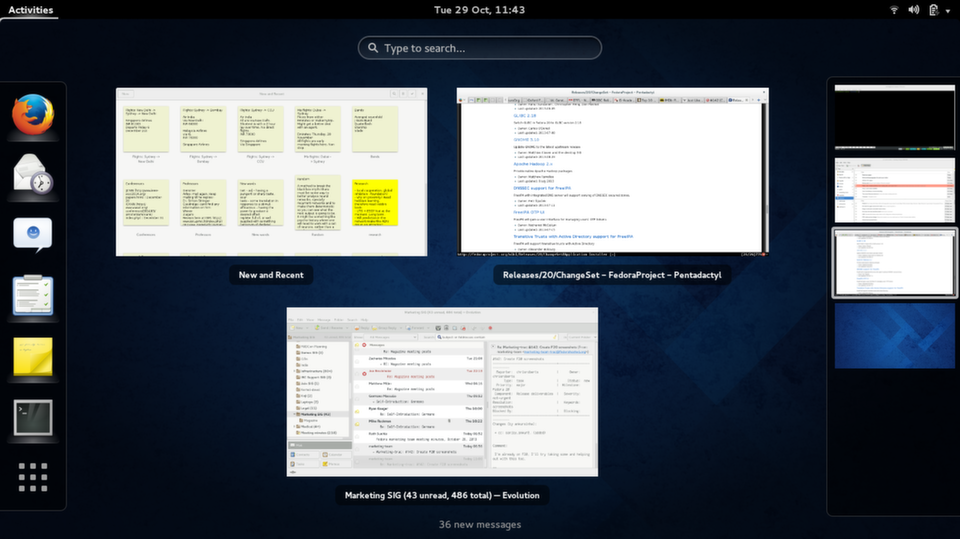Viewport: 960px width, 539px height.
Task: Click Releases/20/ChangeSet window caption
Action: [x=612, y=275]
